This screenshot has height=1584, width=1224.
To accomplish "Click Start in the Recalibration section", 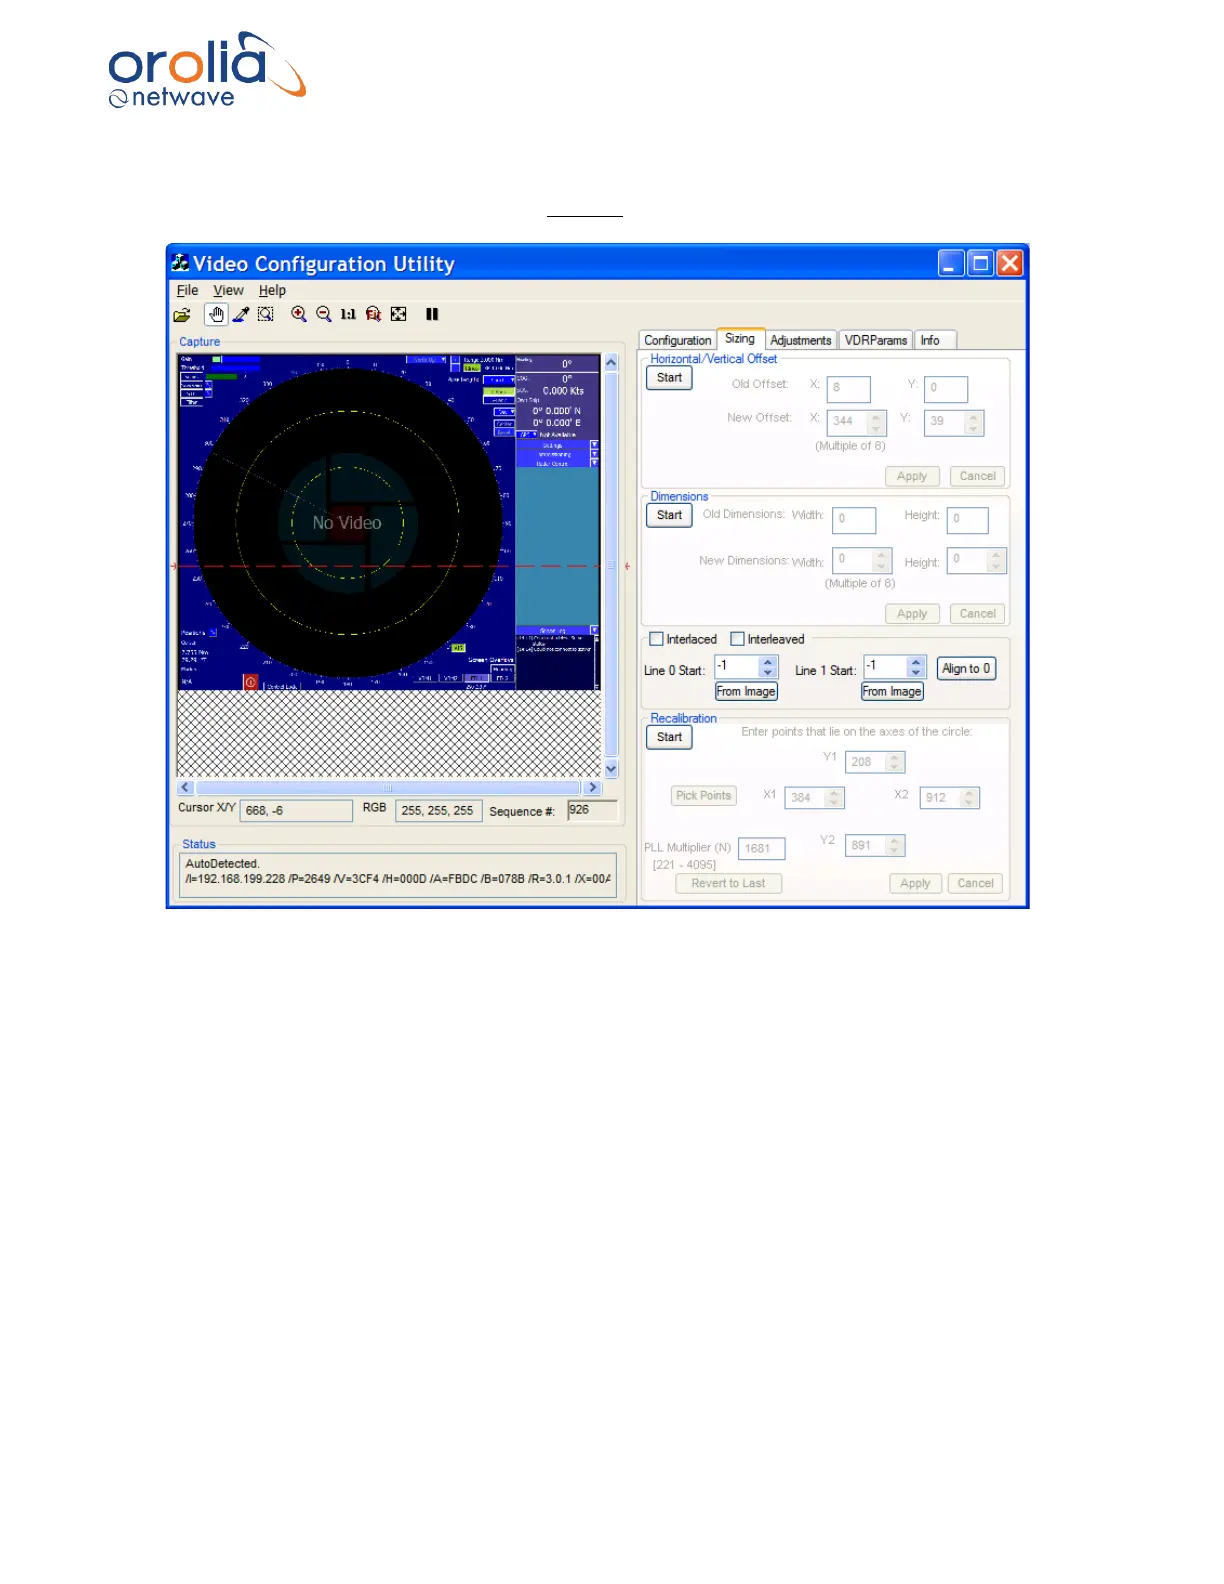I will pos(669,737).
